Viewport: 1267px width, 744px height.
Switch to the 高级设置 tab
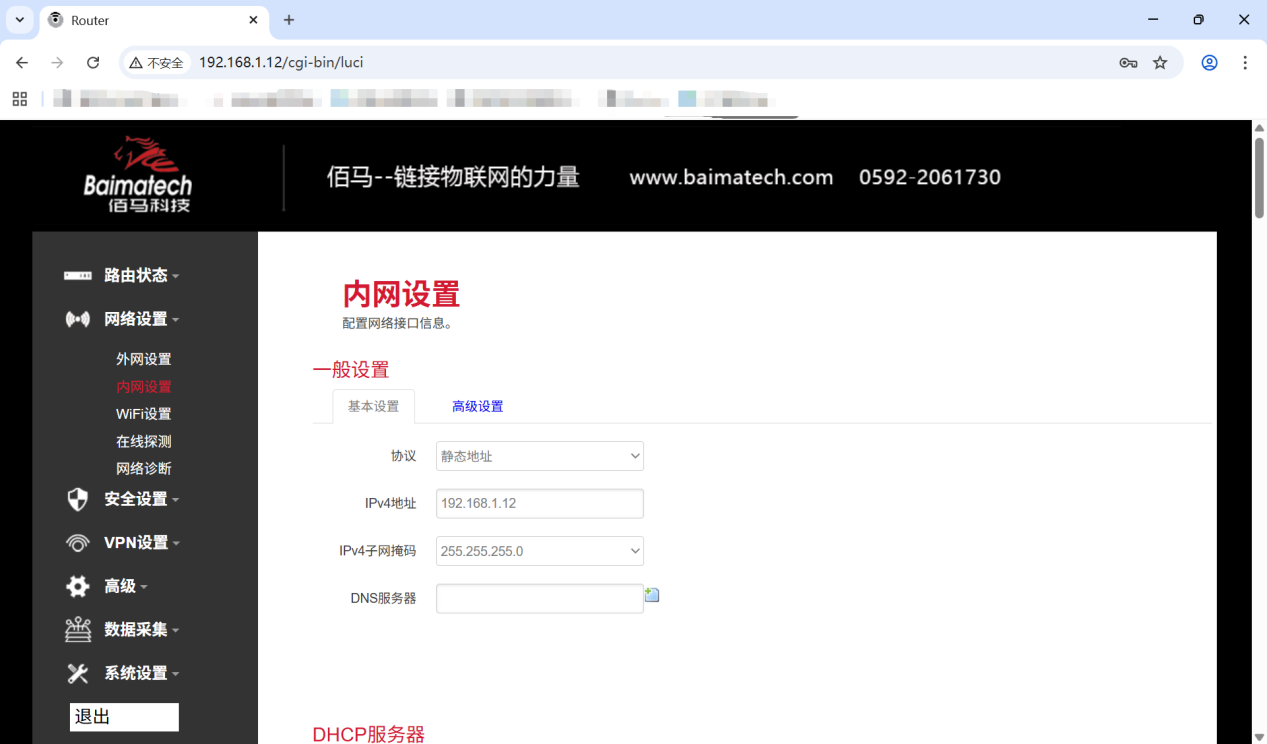[477, 406]
